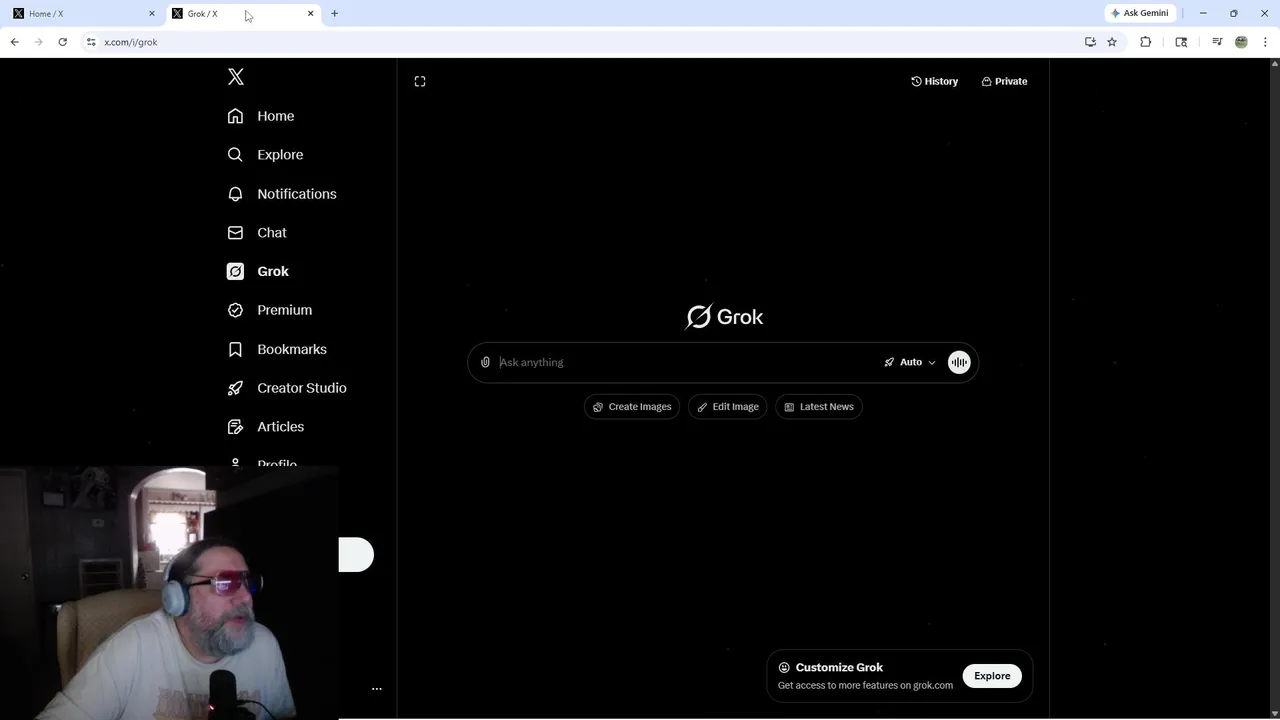
Task: Click the Explore magnifier icon
Action: click(235, 155)
